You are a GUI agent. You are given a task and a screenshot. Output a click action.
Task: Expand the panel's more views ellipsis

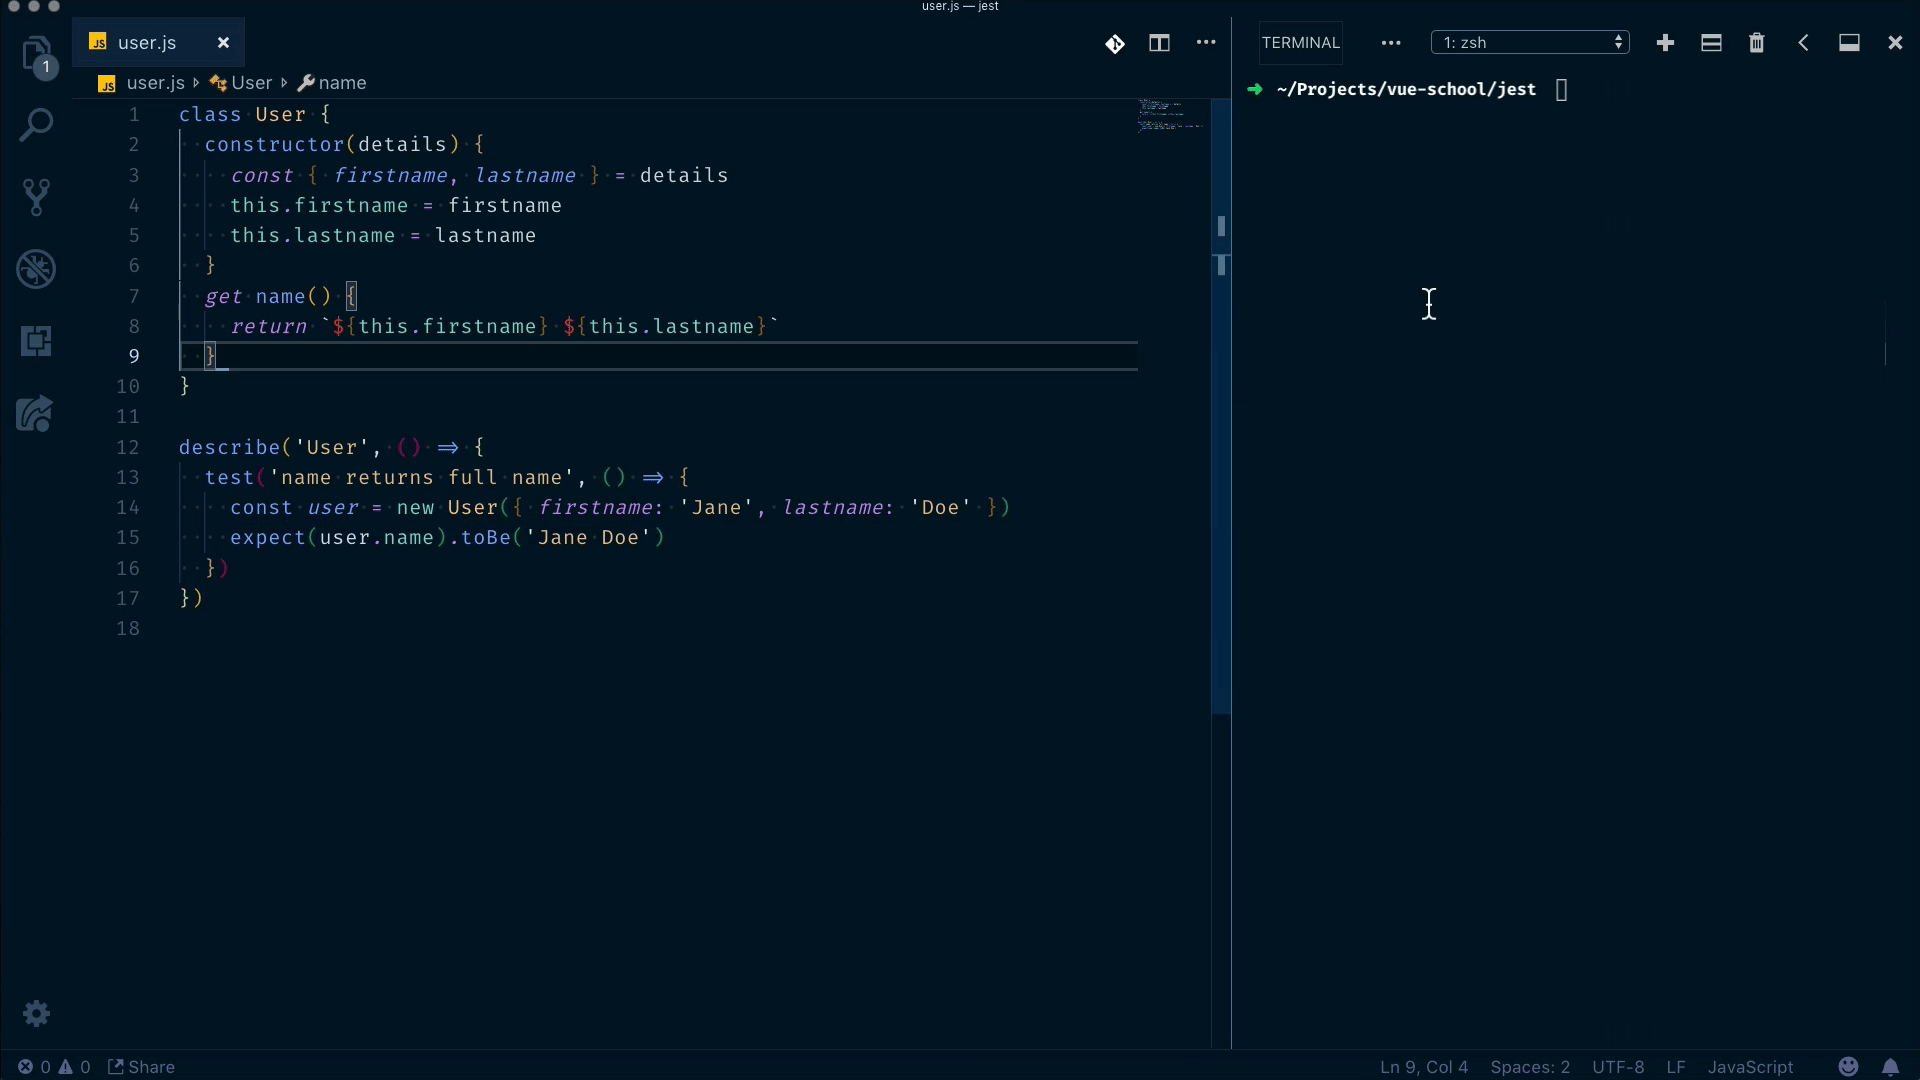[x=1390, y=43]
